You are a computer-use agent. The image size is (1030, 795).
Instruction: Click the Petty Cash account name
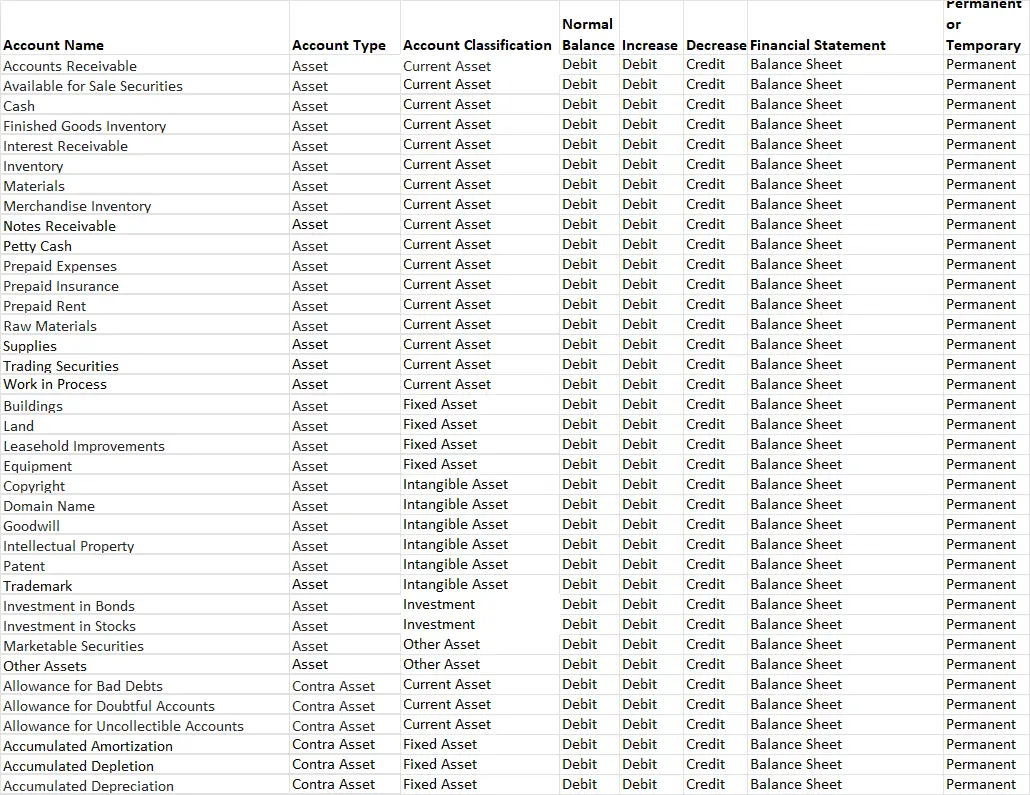tap(38, 246)
